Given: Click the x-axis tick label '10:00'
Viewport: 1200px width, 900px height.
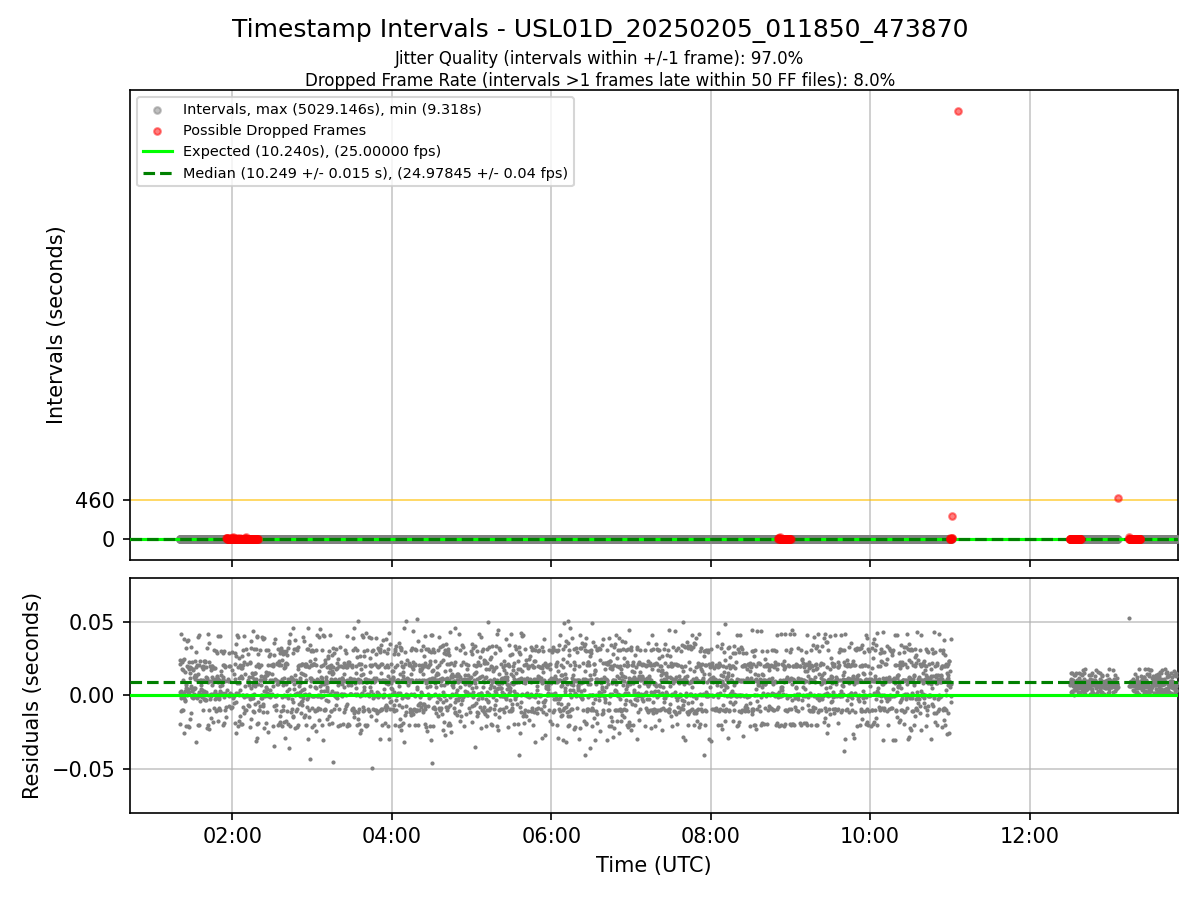Looking at the screenshot, I should pyautogui.click(x=870, y=837).
